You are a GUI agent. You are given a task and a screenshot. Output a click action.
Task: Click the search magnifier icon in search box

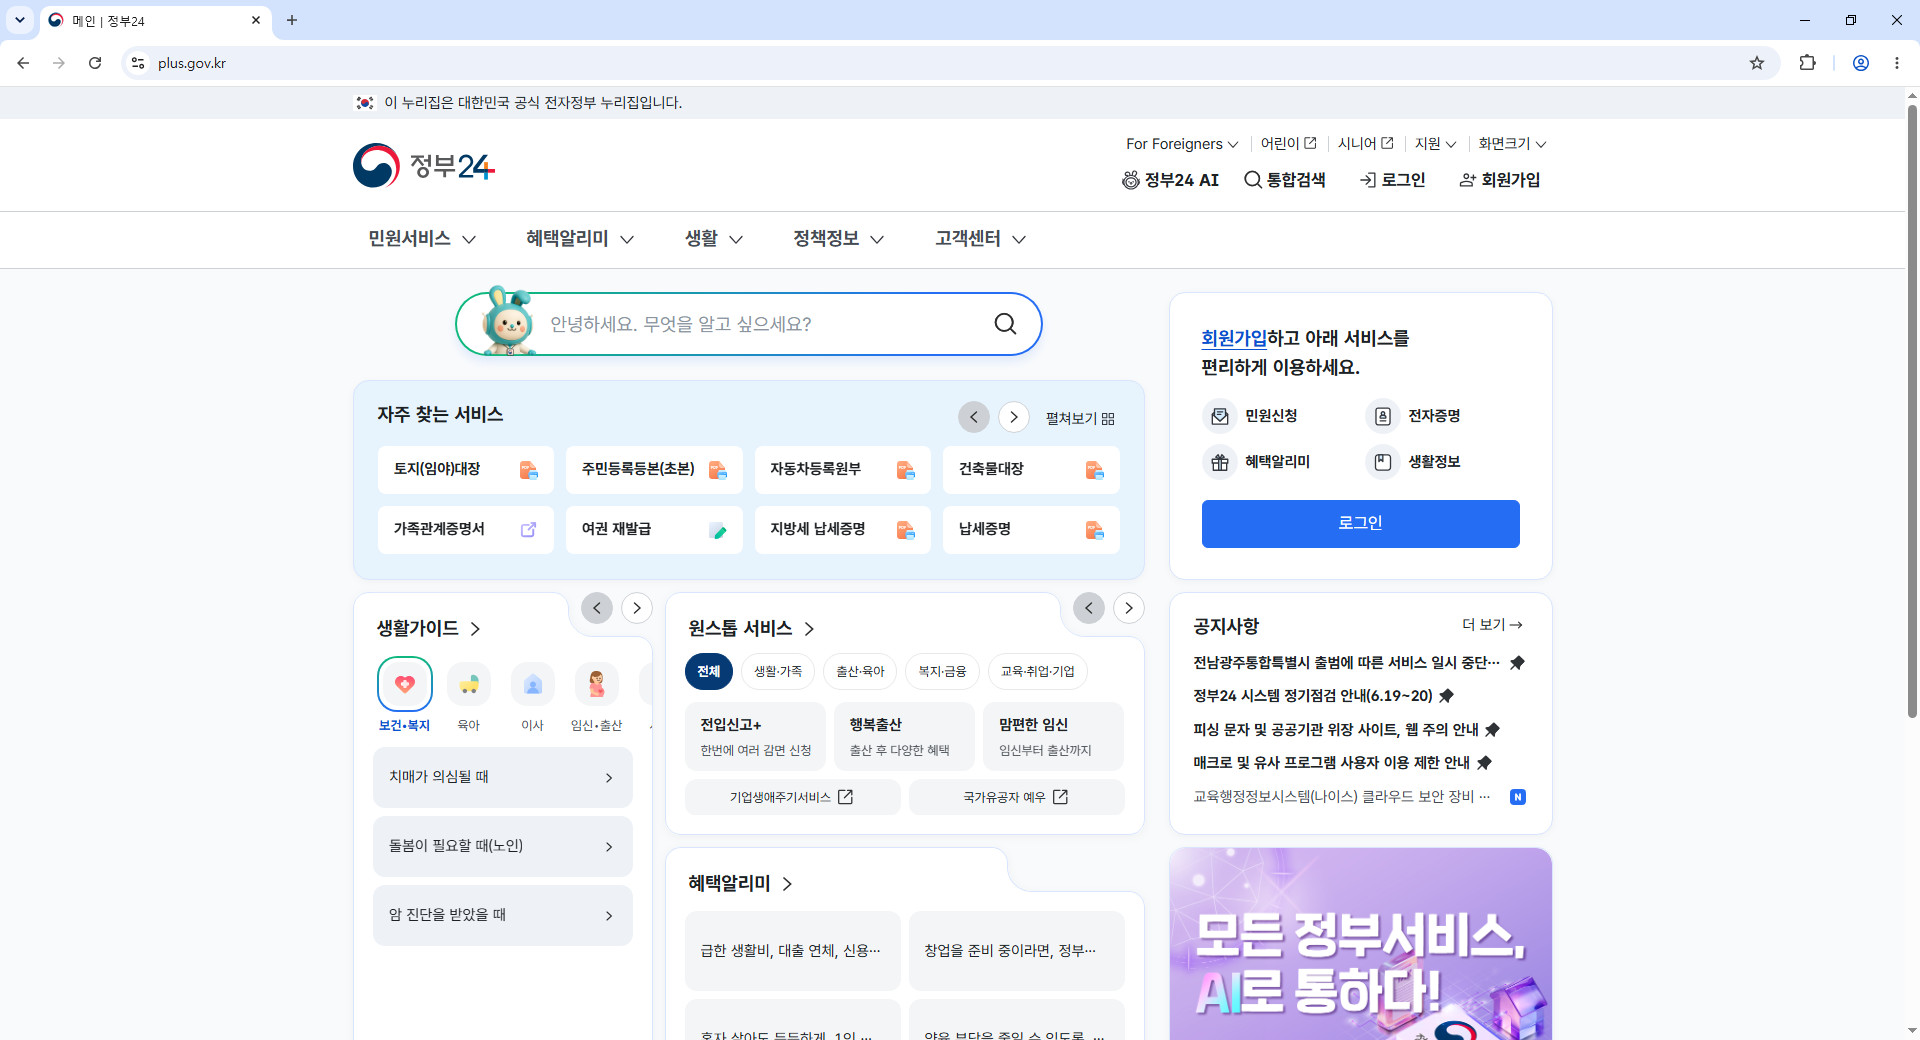point(1005,324)
